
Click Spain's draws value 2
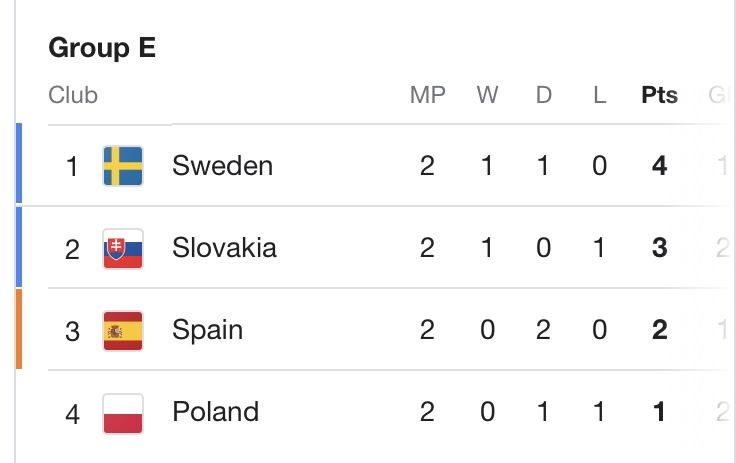point(543,330)
